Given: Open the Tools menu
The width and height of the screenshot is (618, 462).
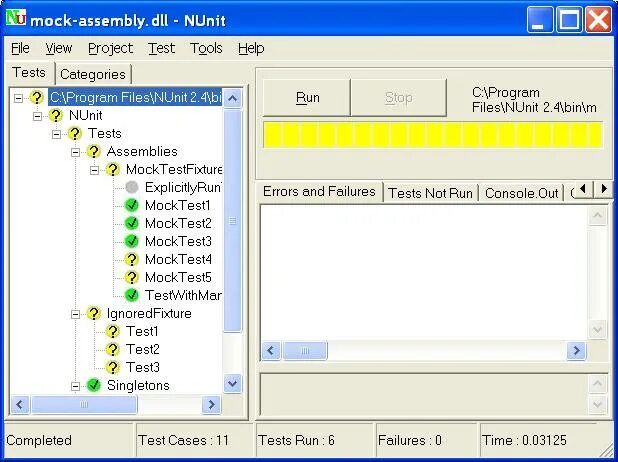Looking at the screenshot, I should pyautogui.click(x=206, y=48).
